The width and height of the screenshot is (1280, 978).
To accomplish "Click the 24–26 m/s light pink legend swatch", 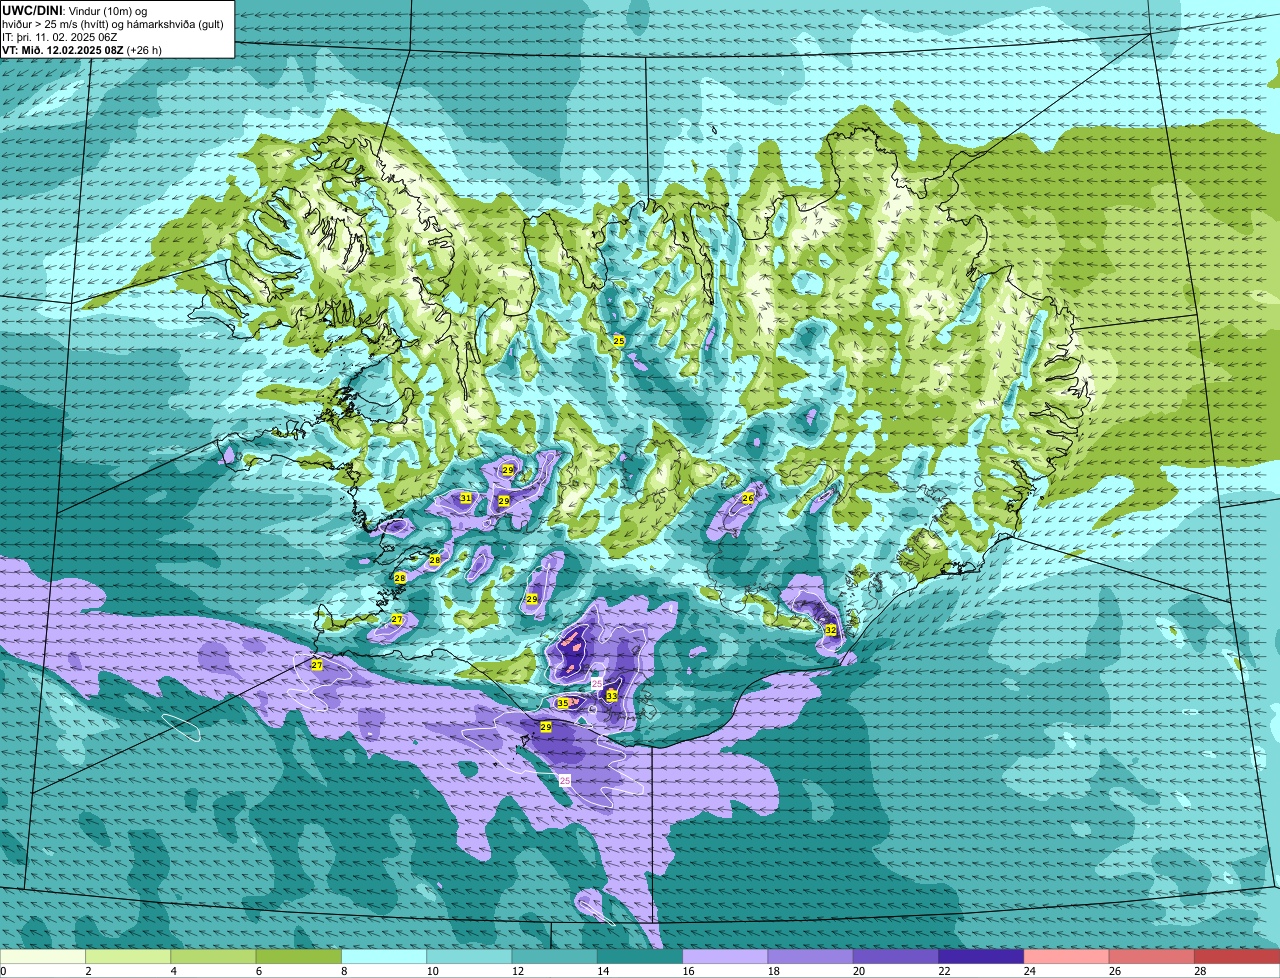I will [x=1067, y=956].
